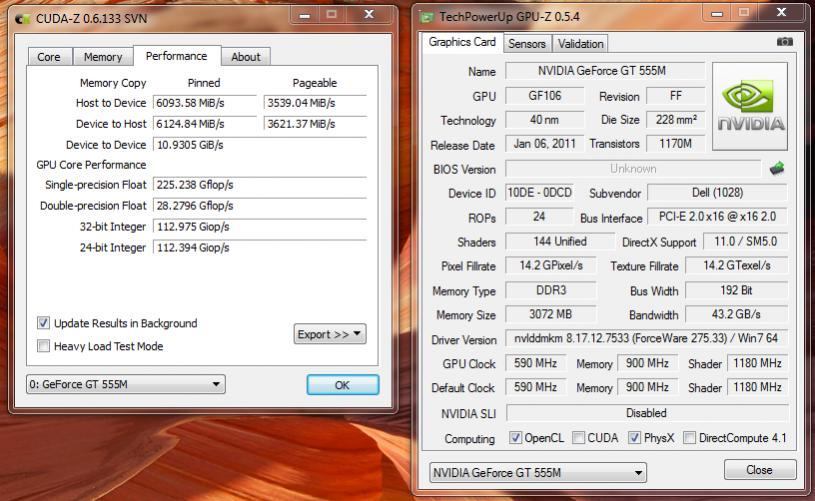This screenshot has height=501, width=815.
Task: Click the Memory Size field 3072 MB
Action: point(550,314)
